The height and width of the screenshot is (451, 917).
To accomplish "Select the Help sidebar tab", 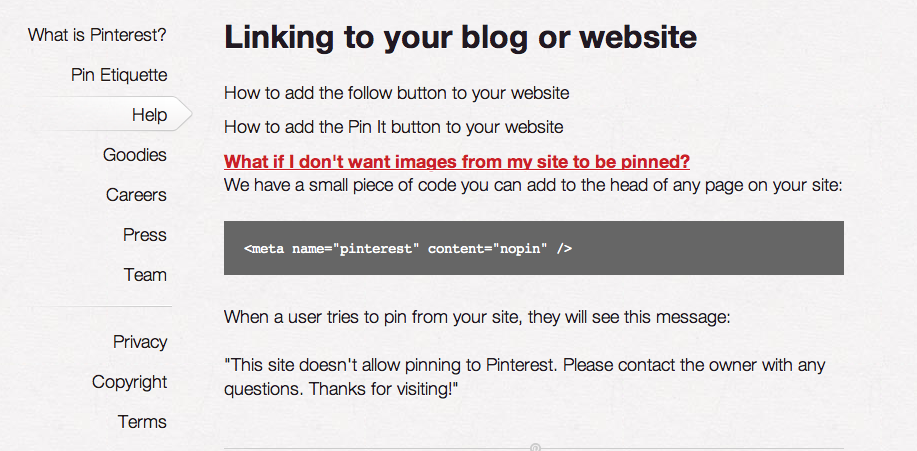I will [150, 115].
